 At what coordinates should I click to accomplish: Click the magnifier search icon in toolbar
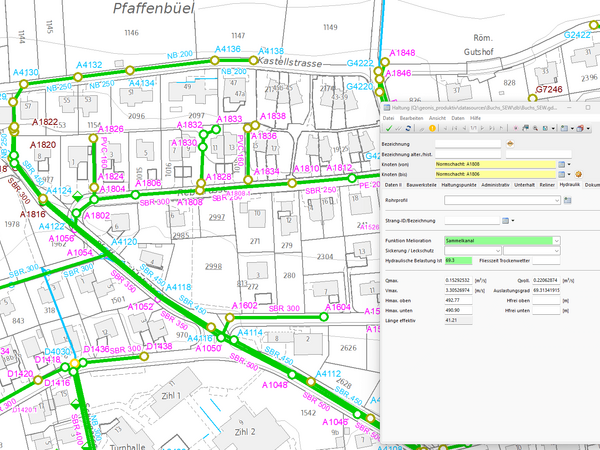pos(535,128)
